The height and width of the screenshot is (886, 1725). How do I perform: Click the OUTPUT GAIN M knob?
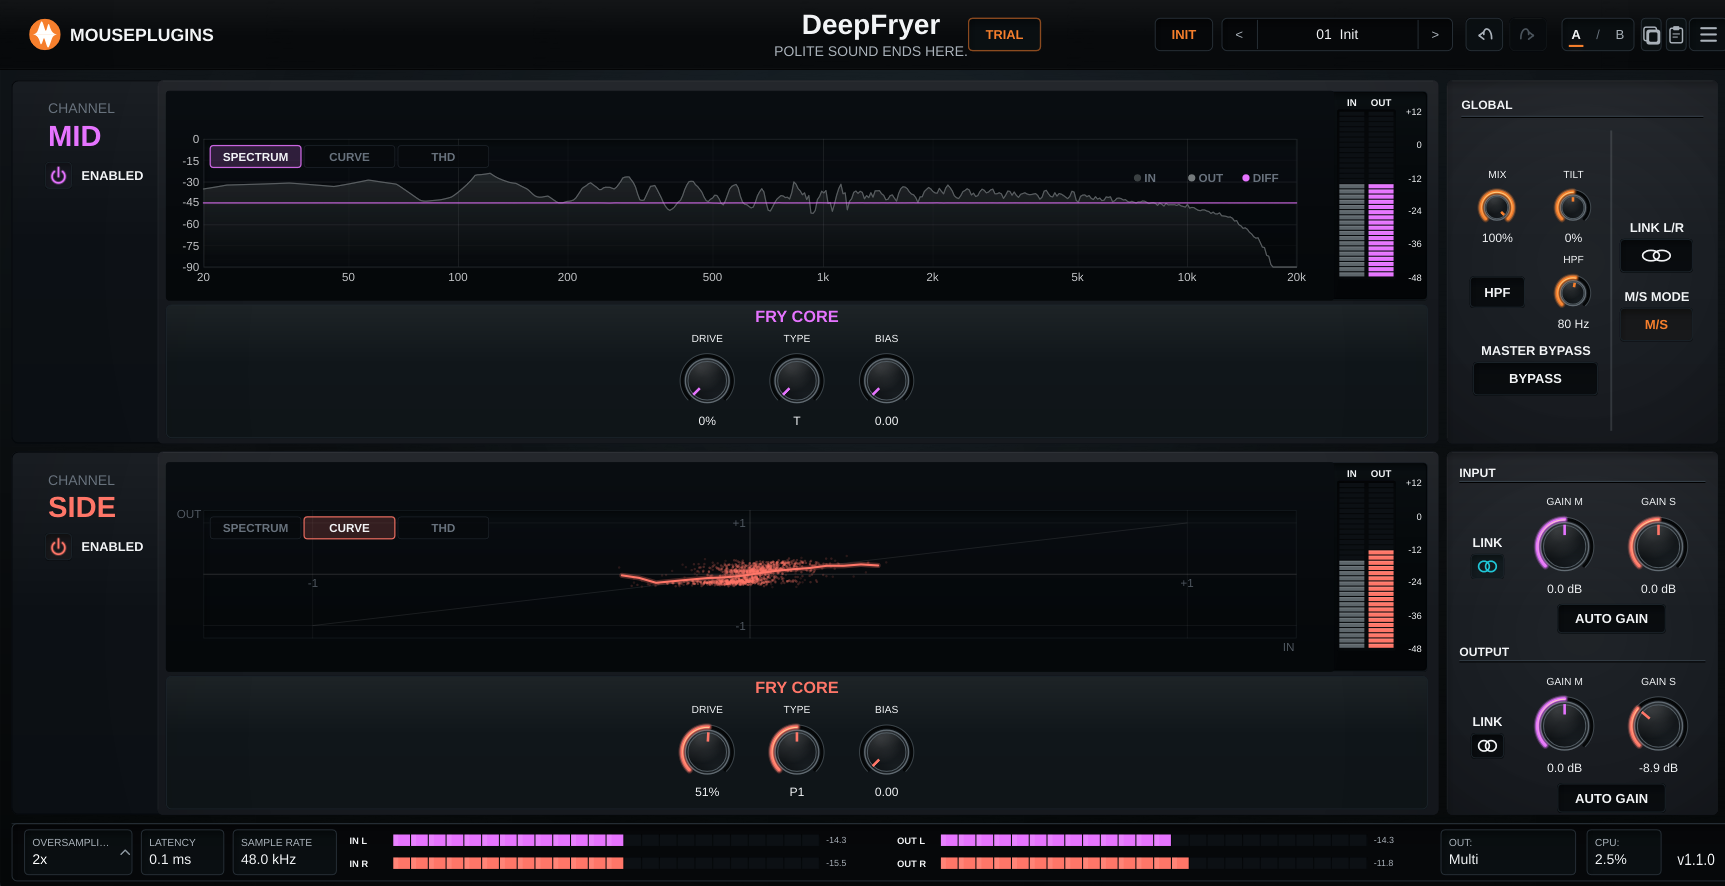pyautogui.click(x=1565, y=725)
